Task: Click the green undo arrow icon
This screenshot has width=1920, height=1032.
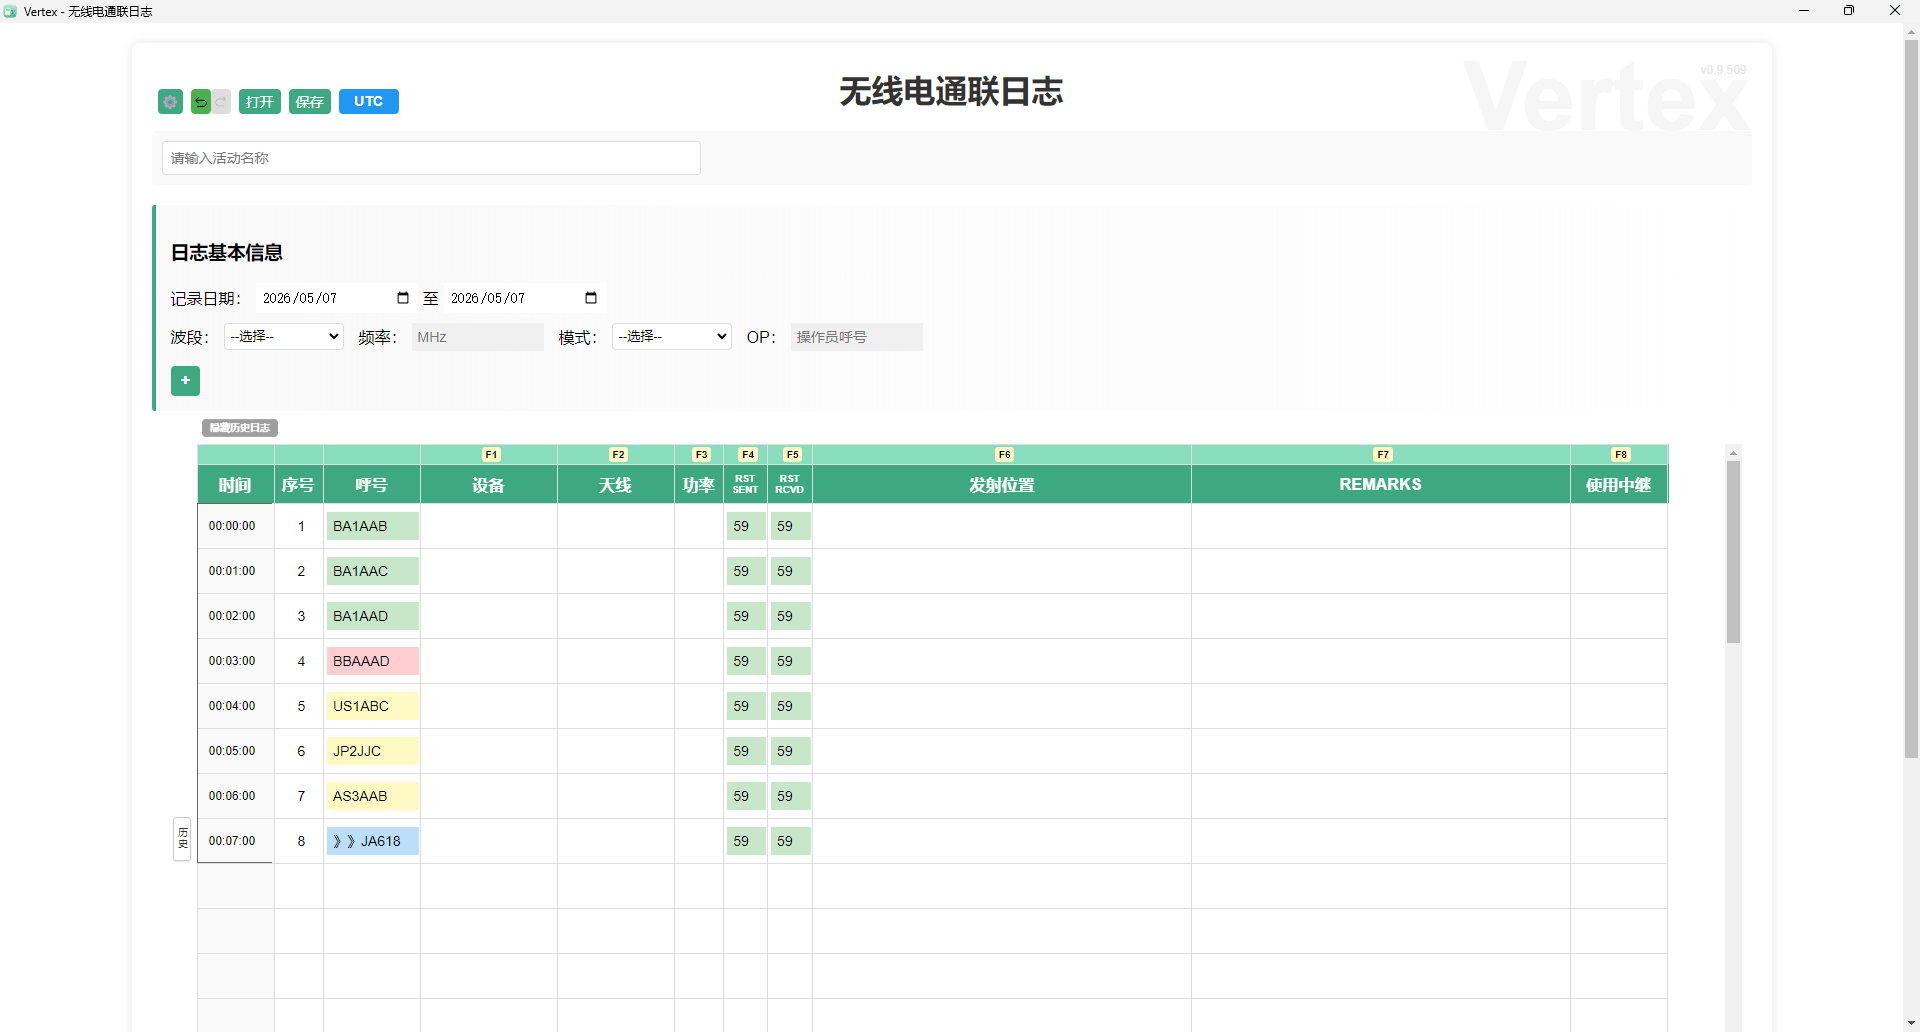Action: click(201, 102)
